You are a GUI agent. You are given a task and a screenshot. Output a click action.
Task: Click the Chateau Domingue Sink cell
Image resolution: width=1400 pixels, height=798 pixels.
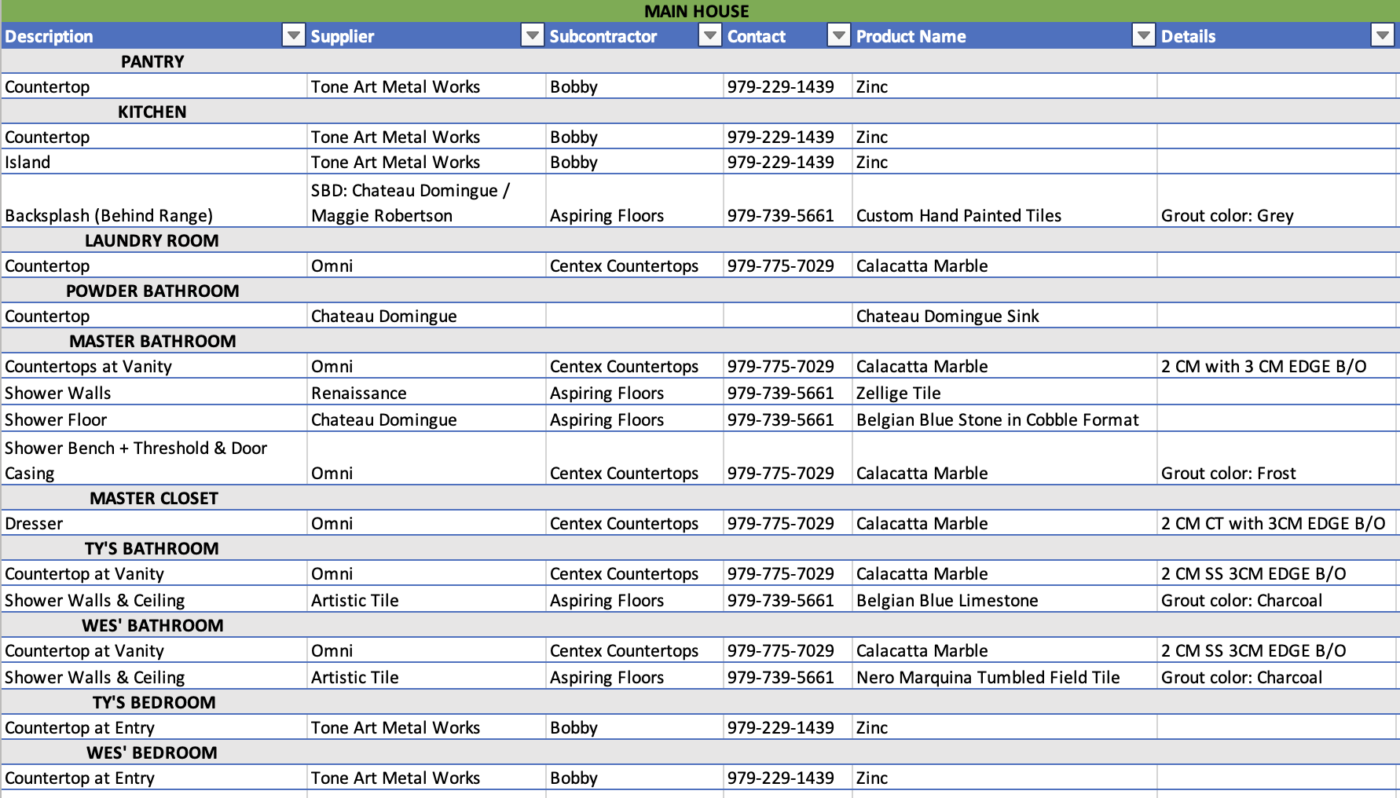pyautogui.click(x=1004, y=316)
